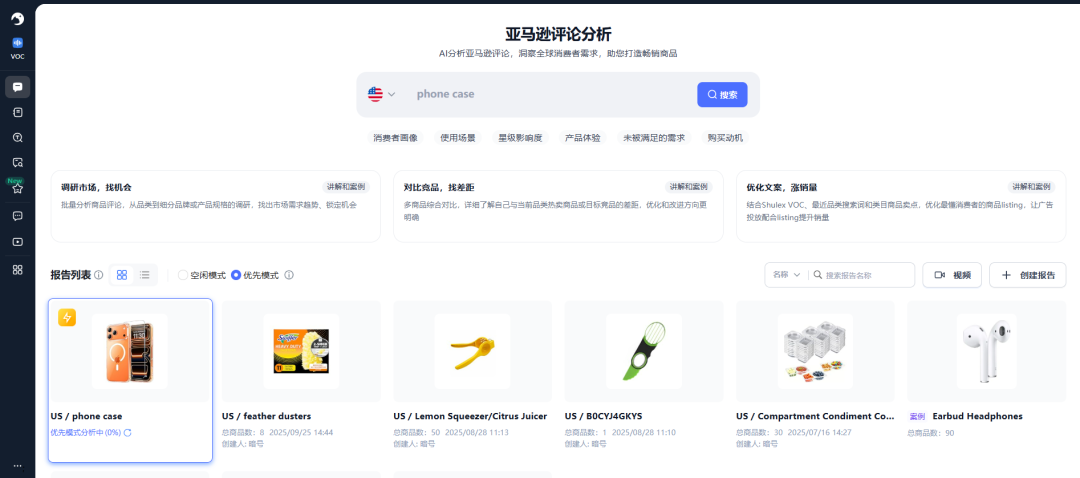
Task: Click the magnifier icon in report search
Action: pos(818,275)
